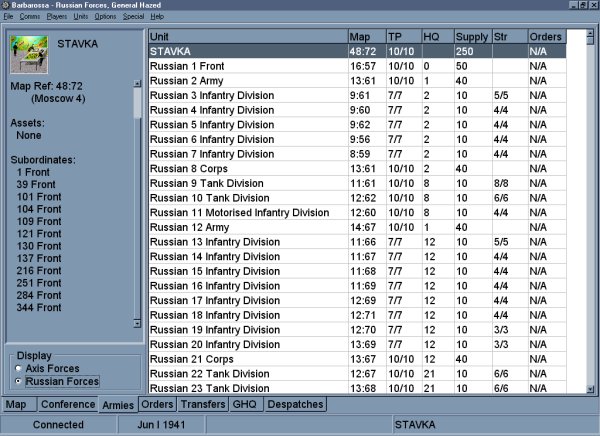Open the Players menu

pyautogui.click(x=57, y=16)
